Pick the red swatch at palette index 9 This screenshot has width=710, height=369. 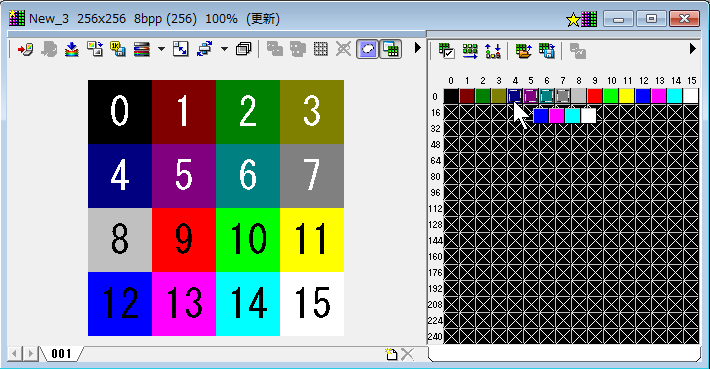pos(595,96)
